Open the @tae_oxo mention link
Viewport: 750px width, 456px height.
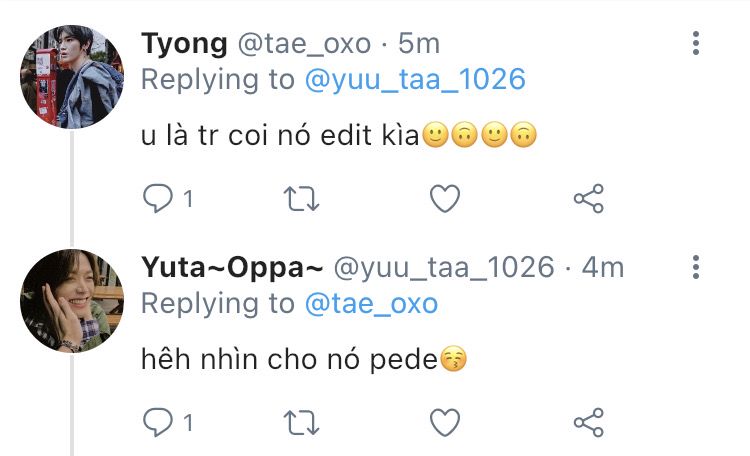(x=371, y=304)
